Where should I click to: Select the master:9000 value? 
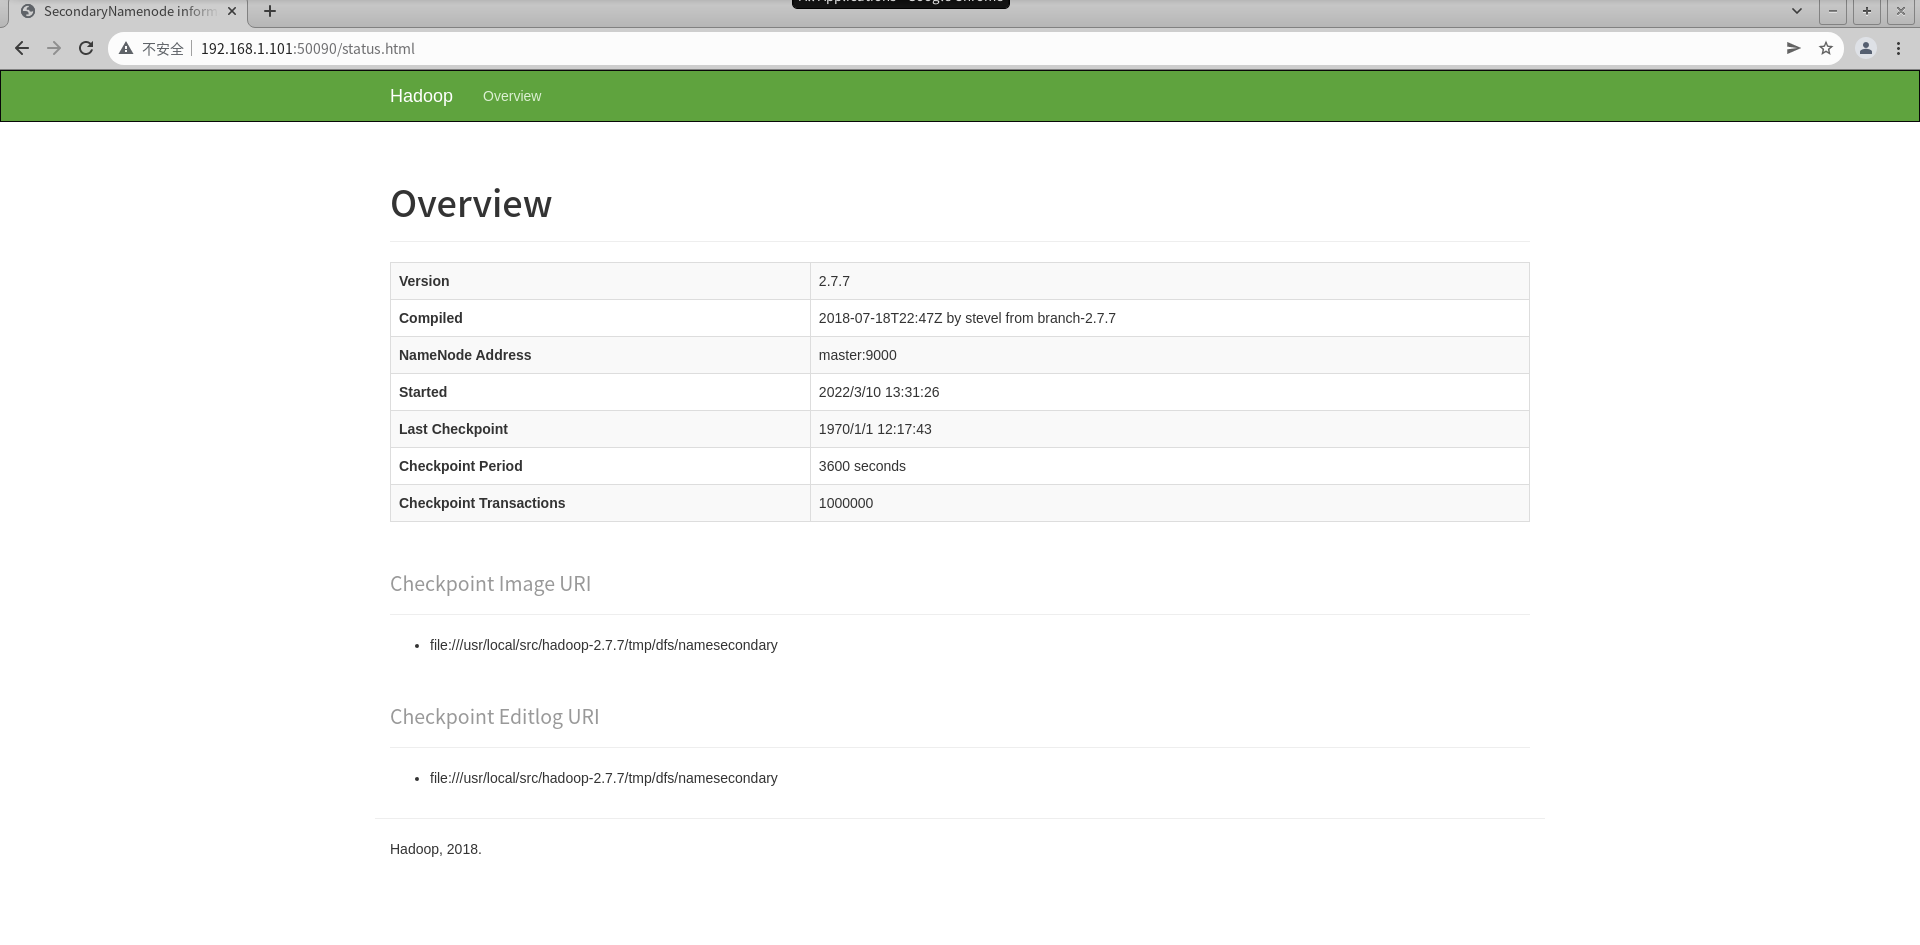(x=858, y=355)
